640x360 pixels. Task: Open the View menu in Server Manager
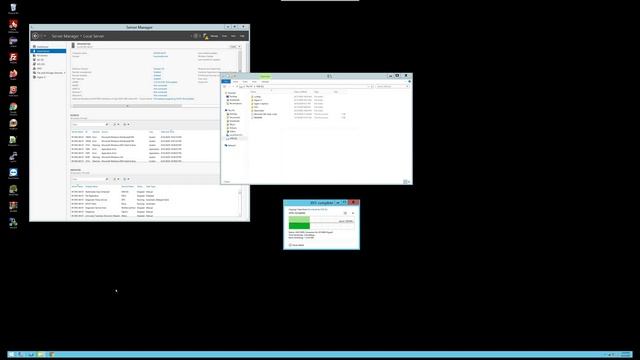[x=233, y=36]
